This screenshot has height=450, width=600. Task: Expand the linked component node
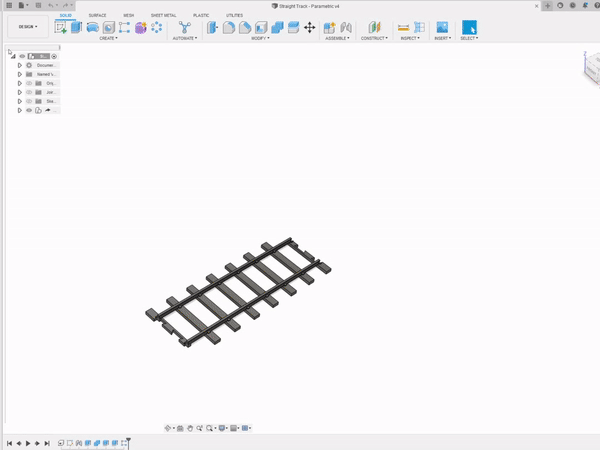click(20, 110)
